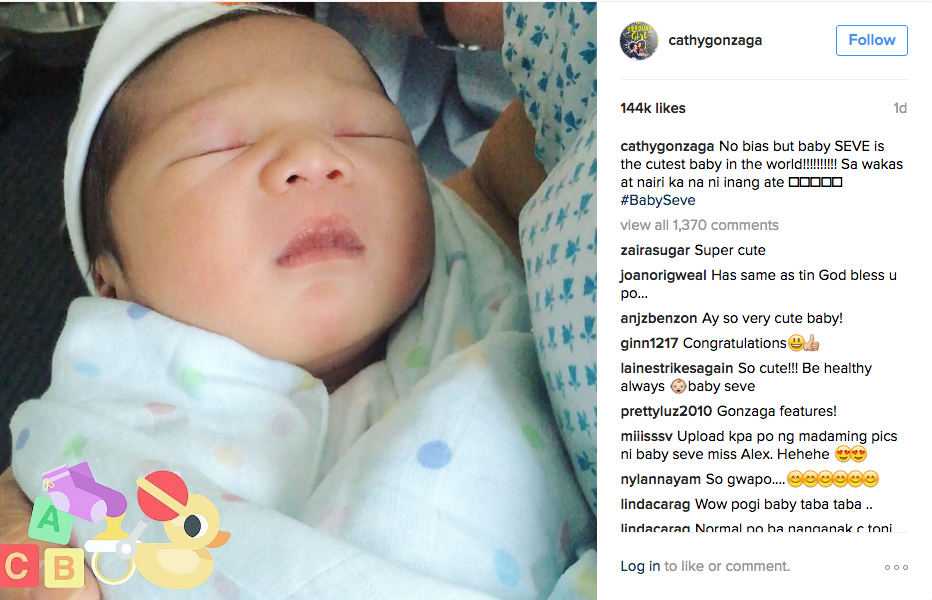Open joanorigweal's profile
Image resolution: width=932 pixels, height=600 pixels.
pos(663,275)
